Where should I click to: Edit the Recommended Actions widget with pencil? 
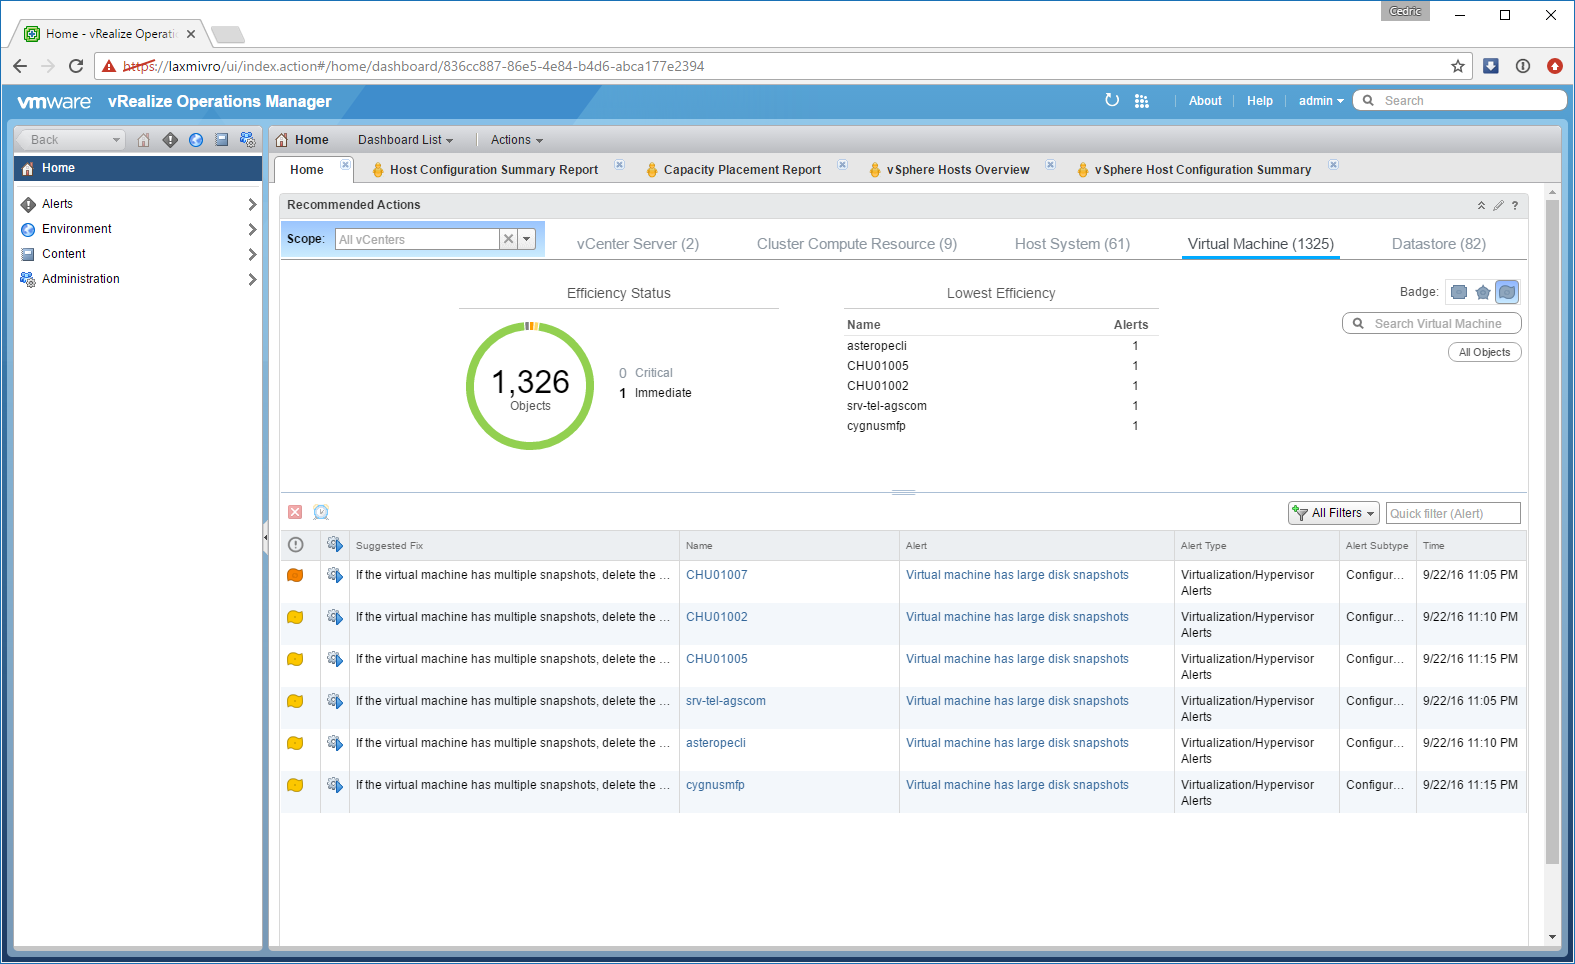[x=1498, y=206]
